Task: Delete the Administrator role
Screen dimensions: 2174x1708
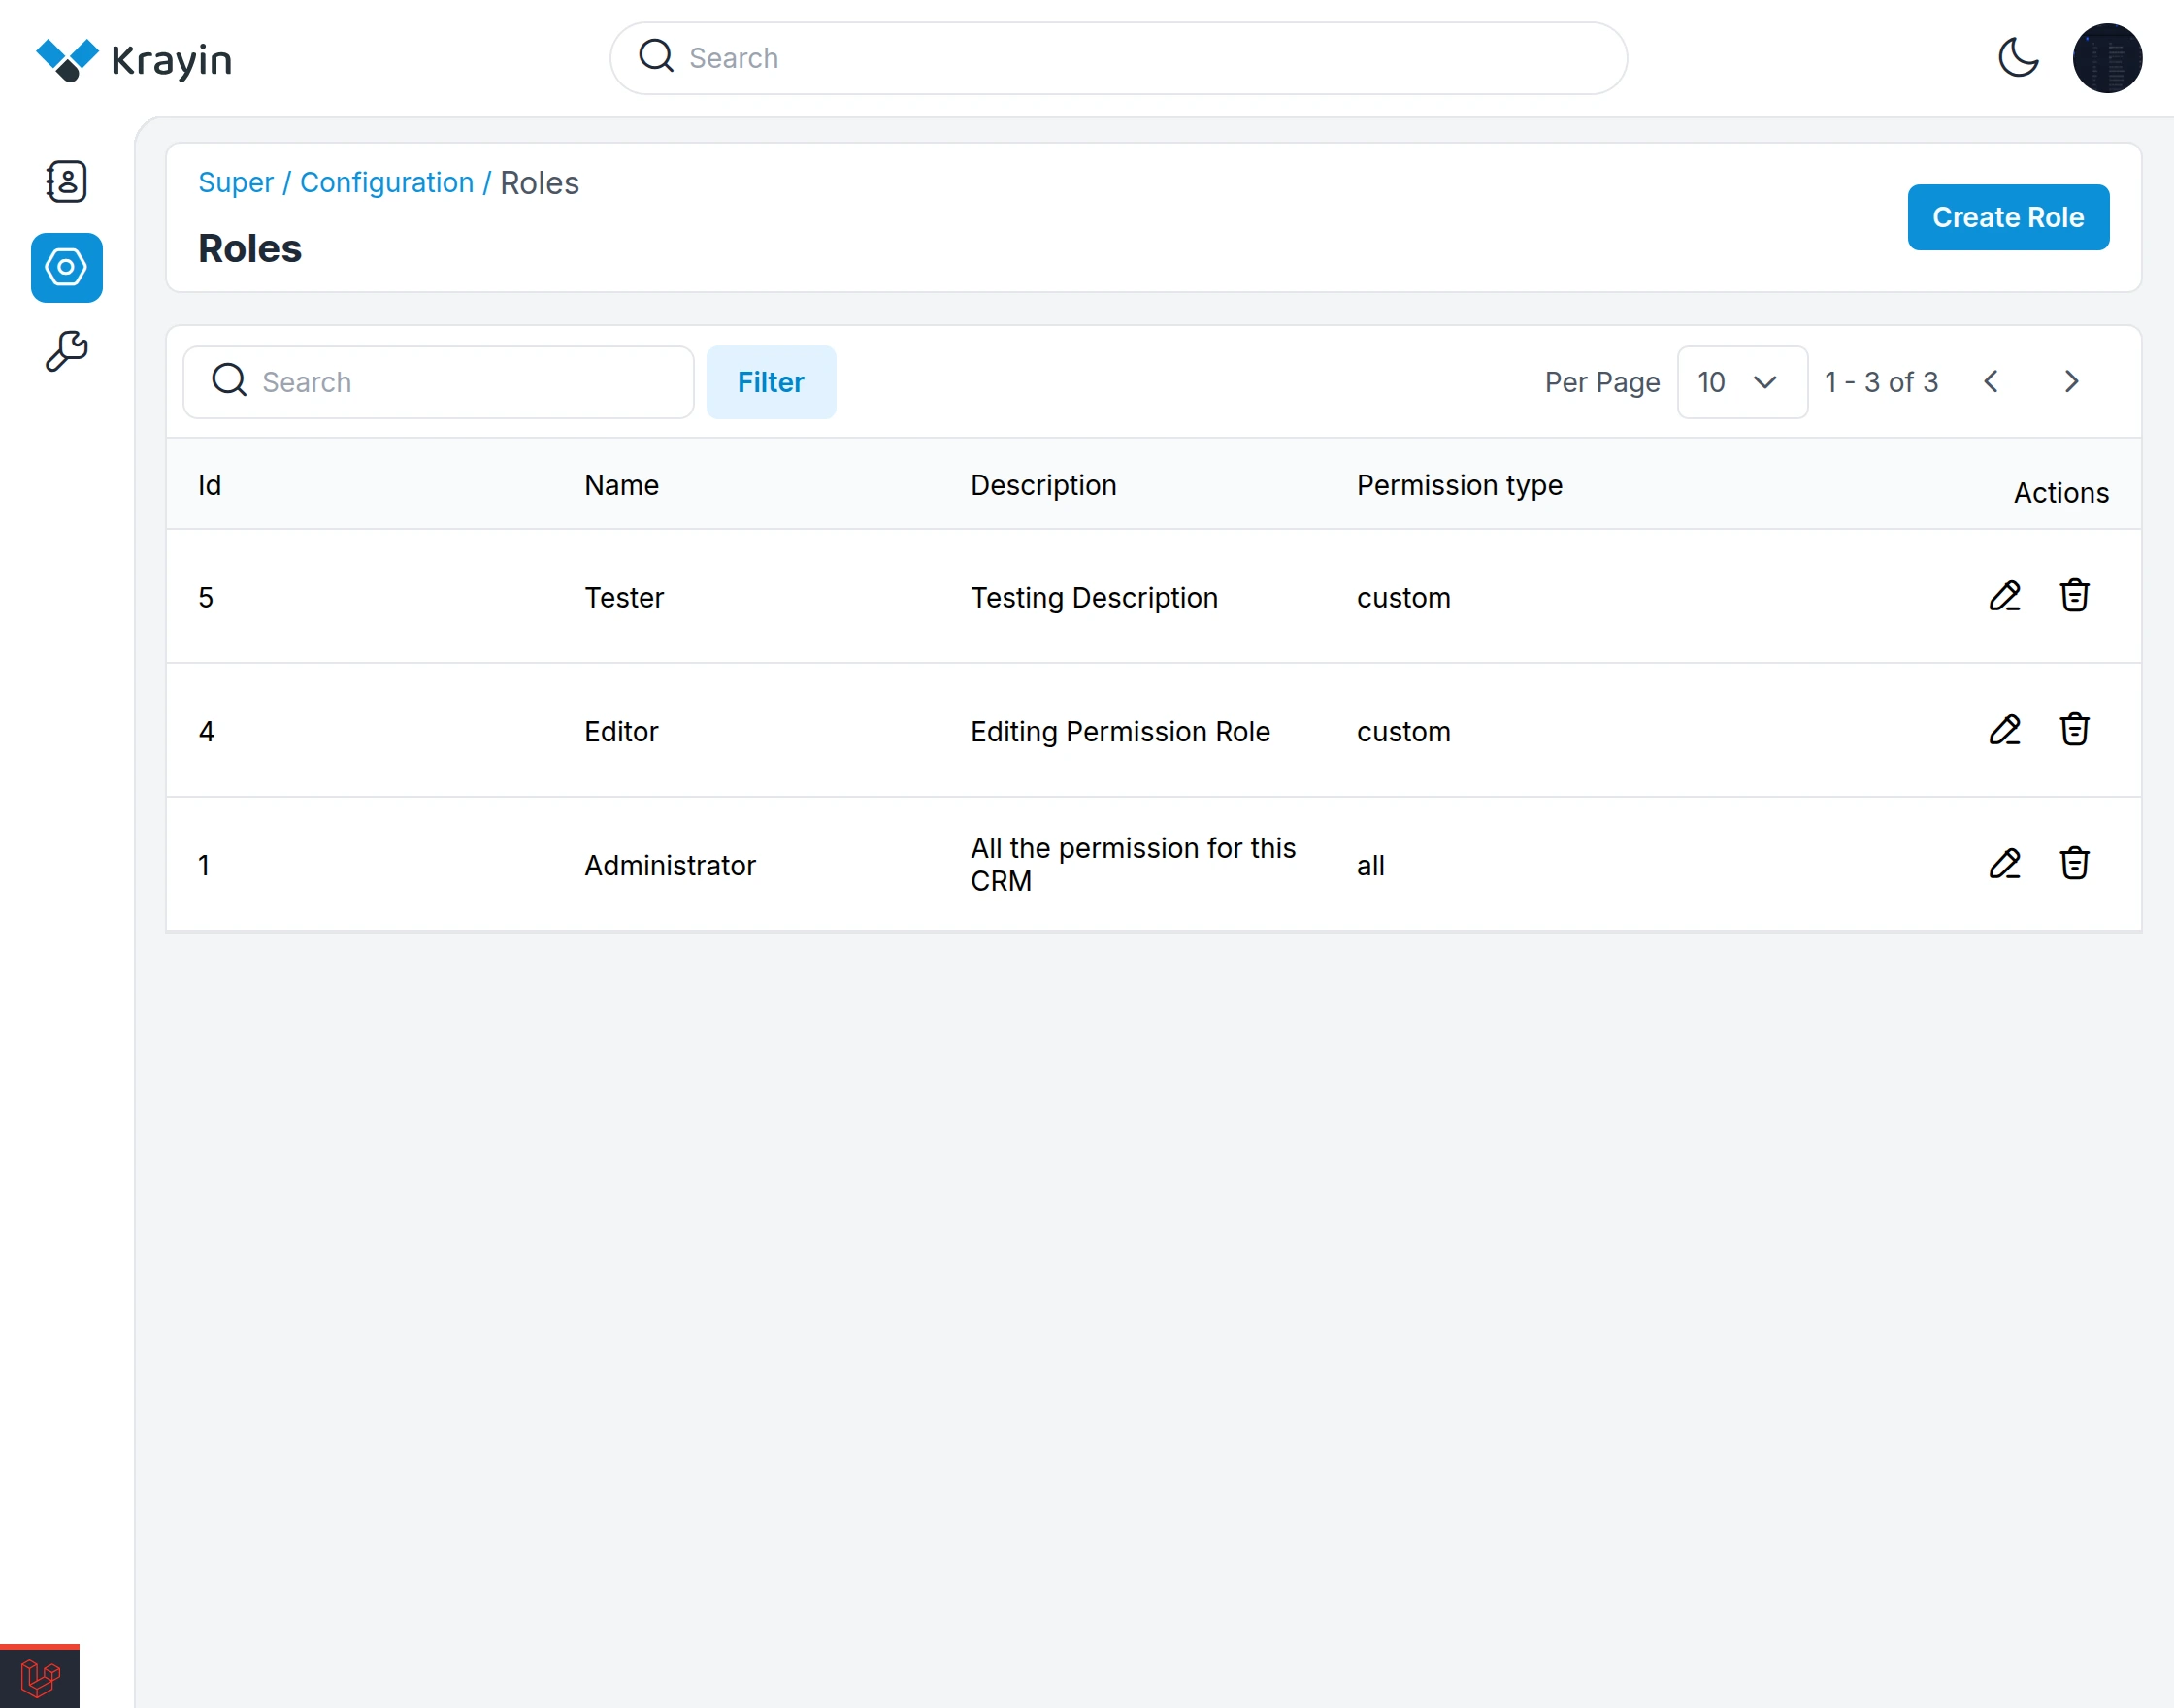Action: [x=2074, y=864]
